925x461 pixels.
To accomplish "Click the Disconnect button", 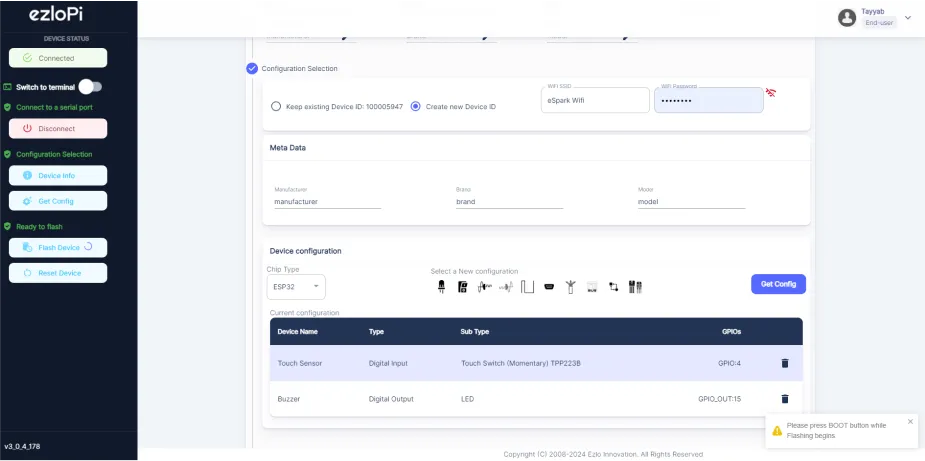I will [58, 128].
